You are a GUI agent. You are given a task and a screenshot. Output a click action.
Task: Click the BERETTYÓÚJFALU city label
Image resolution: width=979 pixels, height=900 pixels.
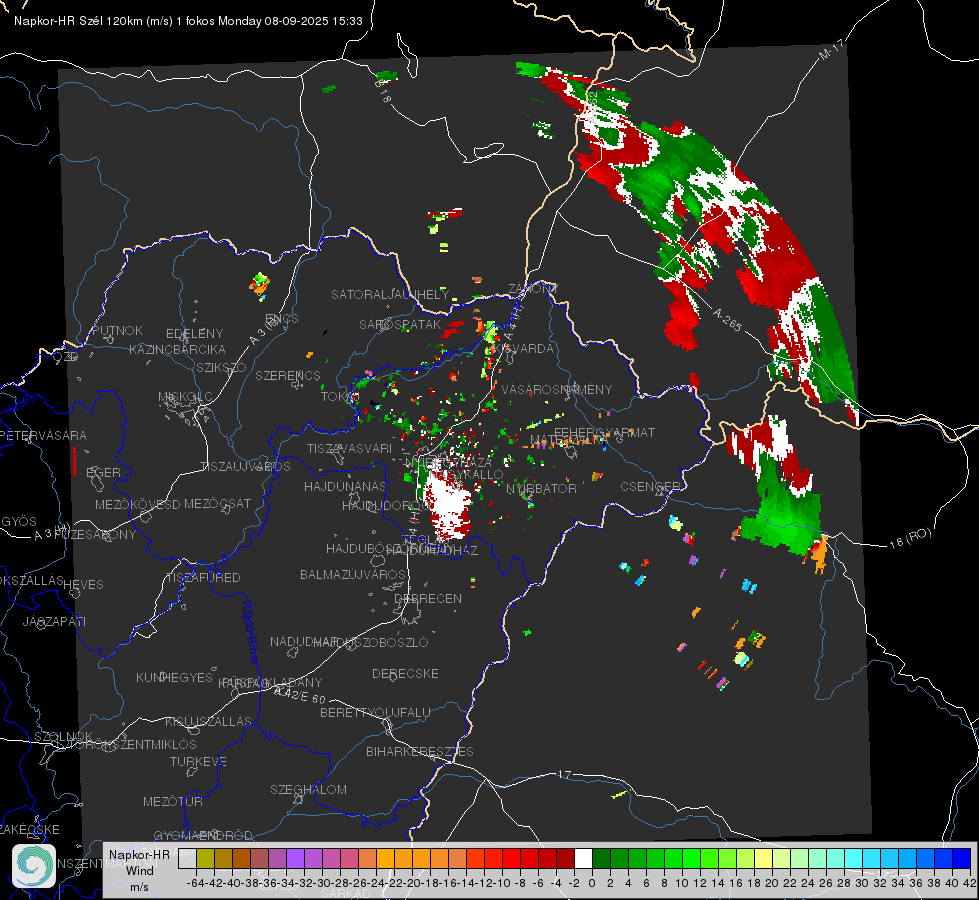point(375,712)
